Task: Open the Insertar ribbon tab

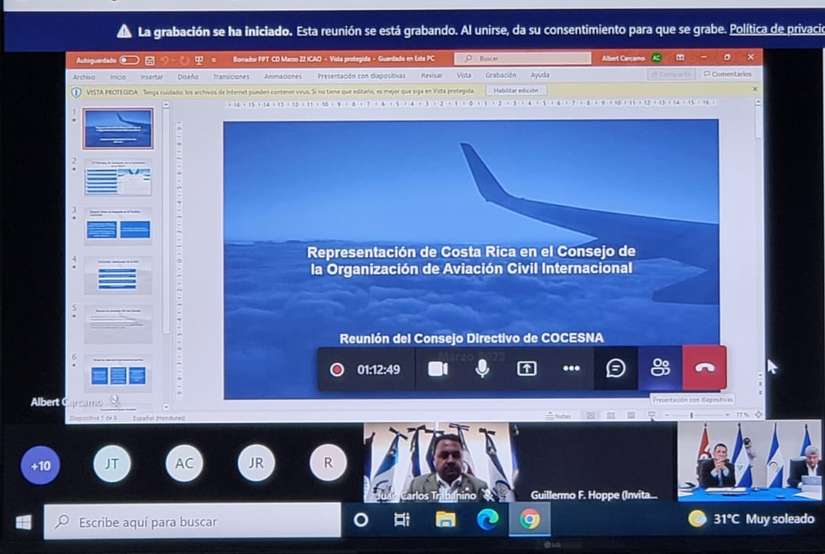Action: pos(152,77)
